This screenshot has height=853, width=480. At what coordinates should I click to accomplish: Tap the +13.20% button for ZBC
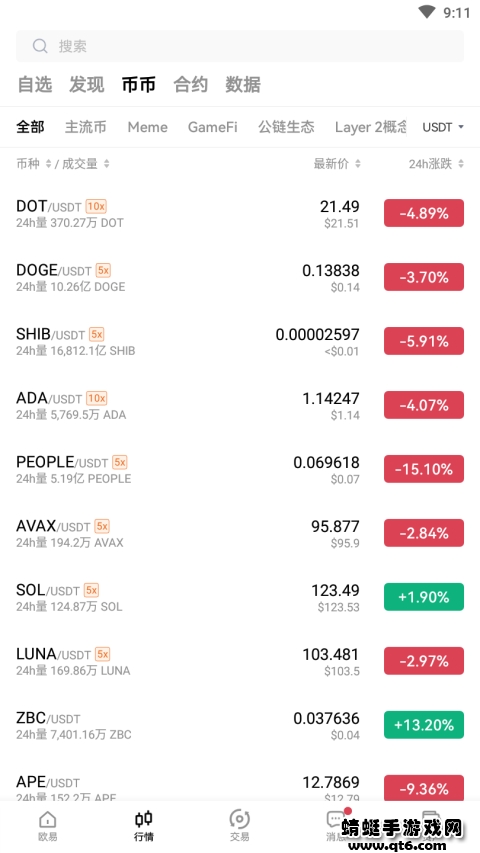(424, 725)
